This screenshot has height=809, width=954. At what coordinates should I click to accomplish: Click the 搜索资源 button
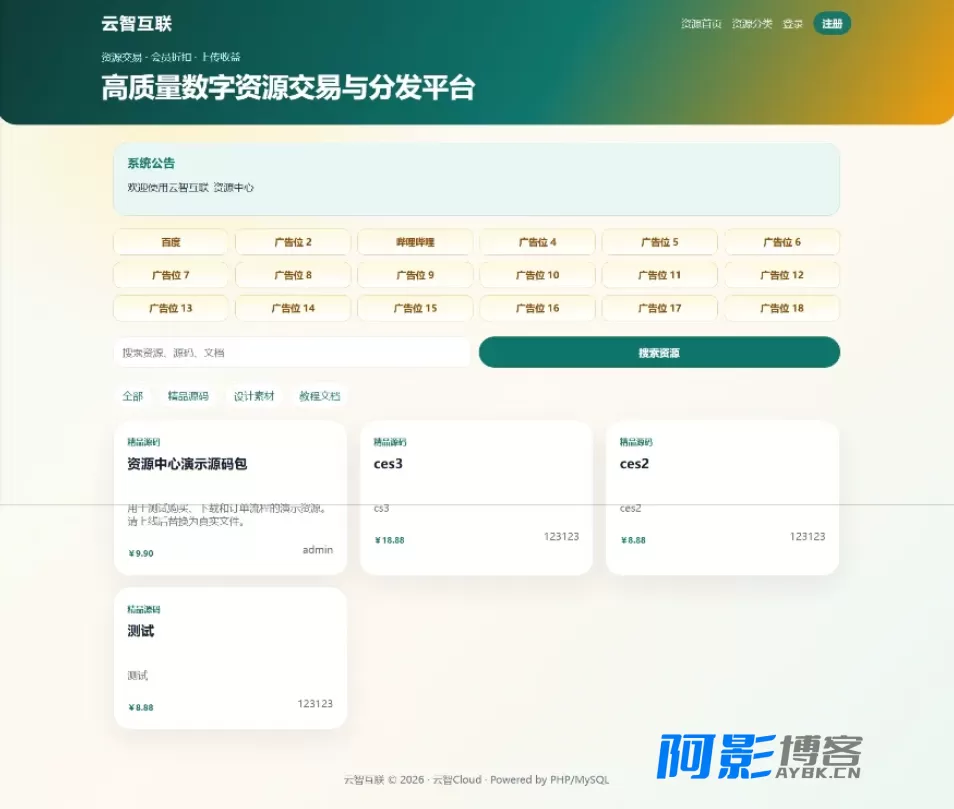coord(660,353)
